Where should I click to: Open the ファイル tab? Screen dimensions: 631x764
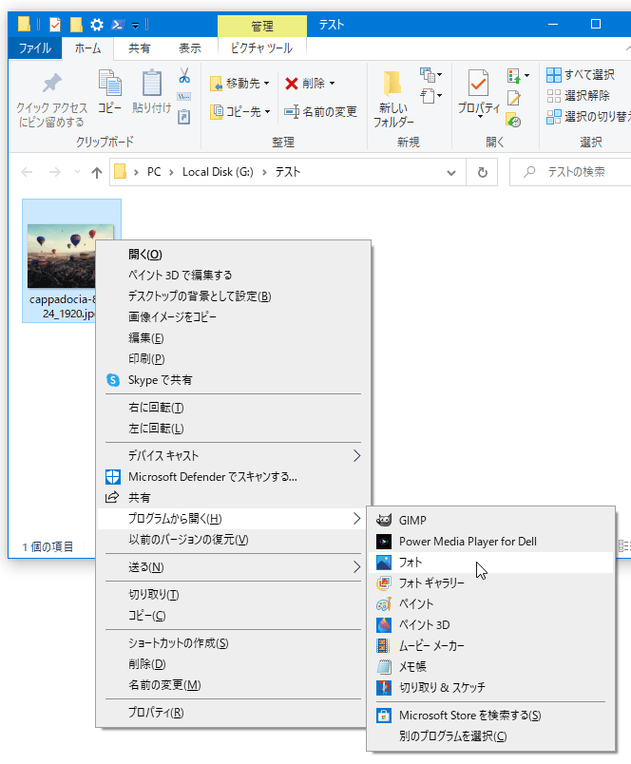[x=35, y=48]
